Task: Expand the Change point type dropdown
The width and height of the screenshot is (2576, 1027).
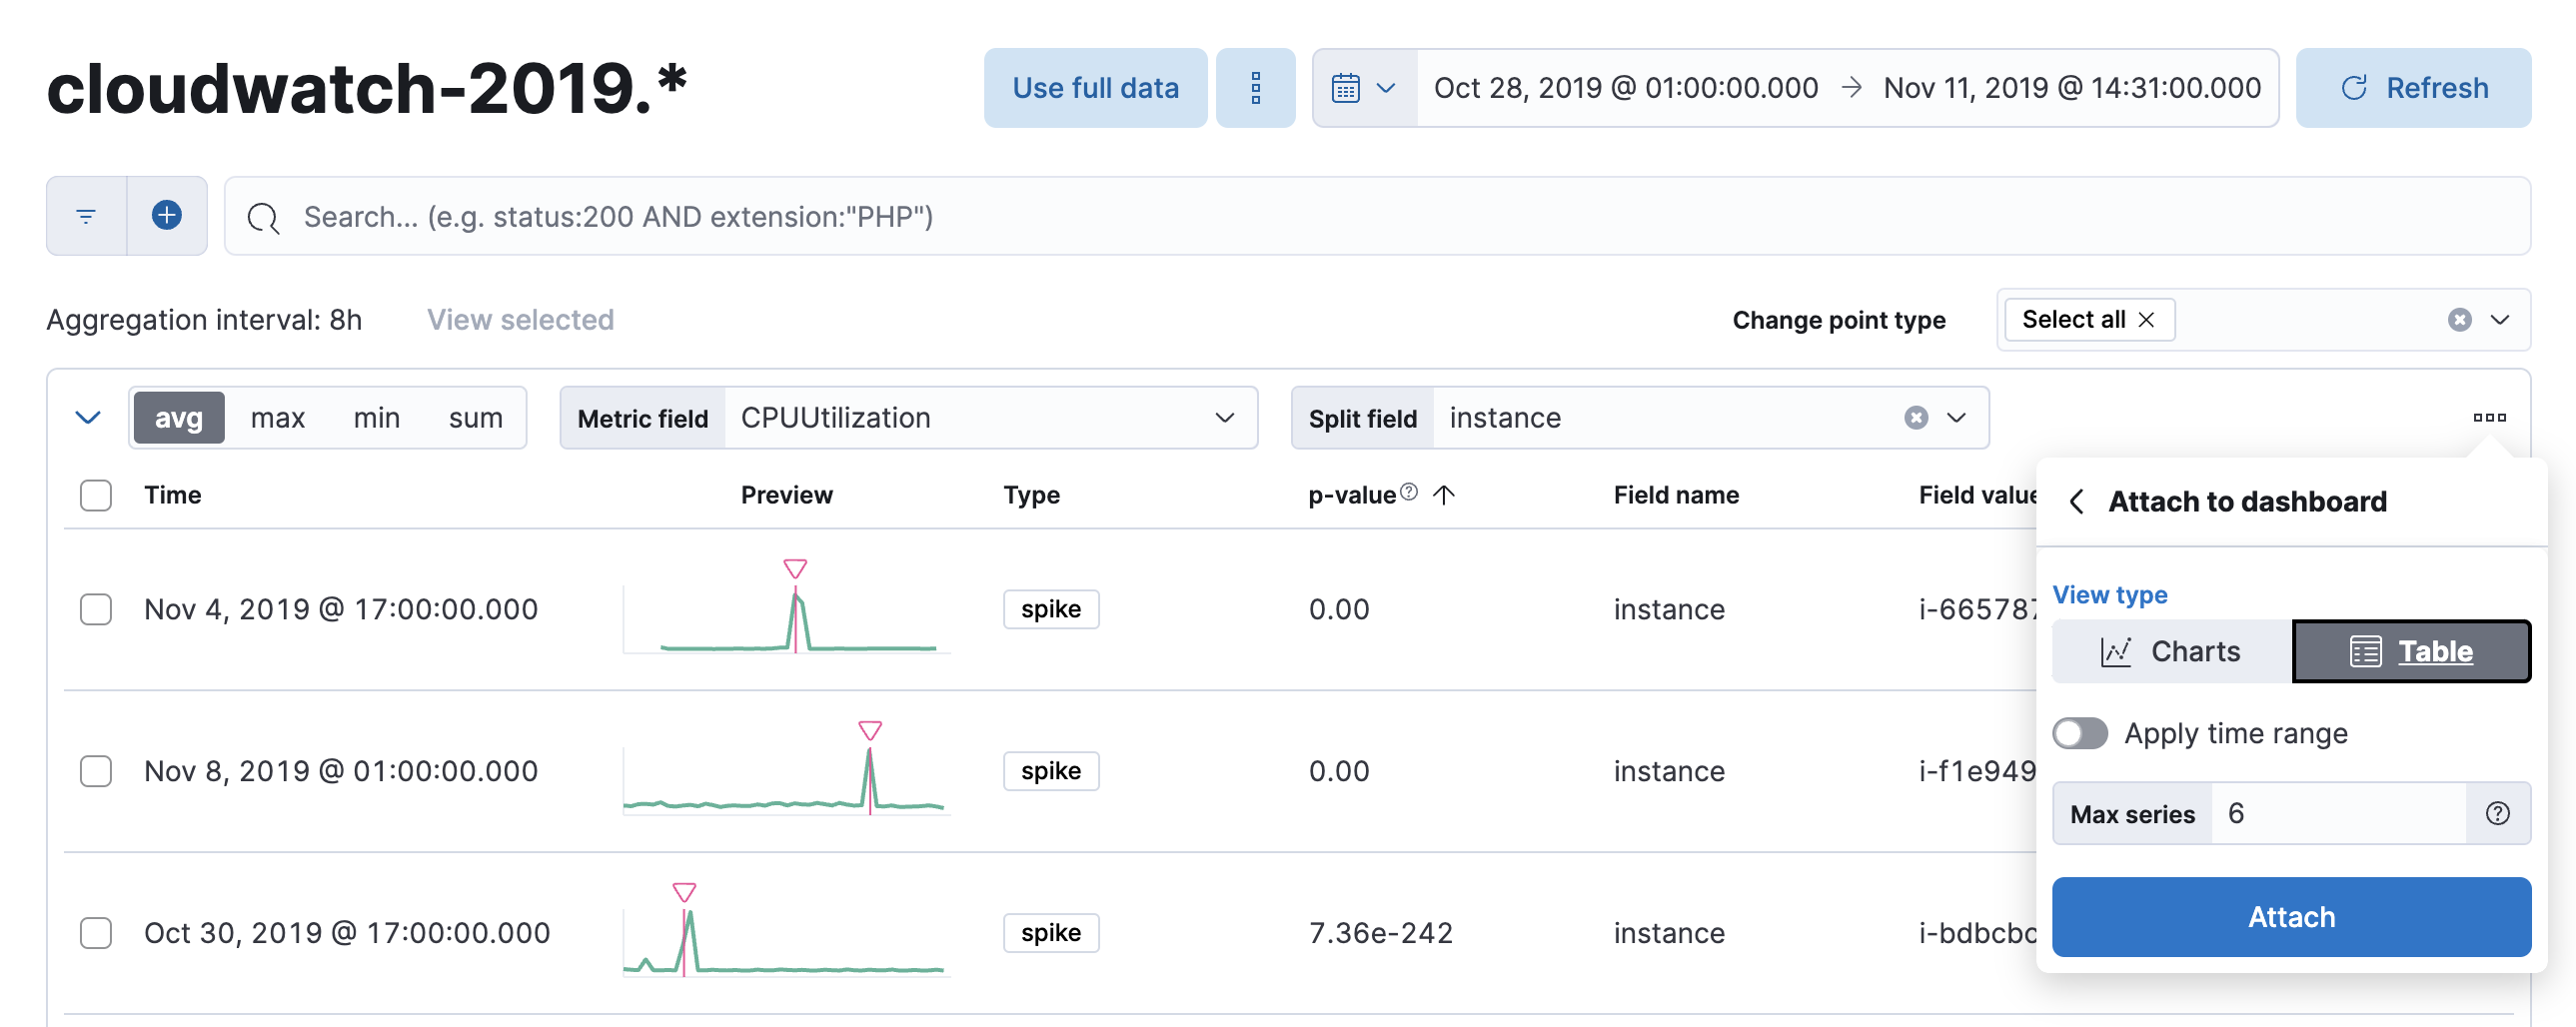Action: click(2499, 319)
